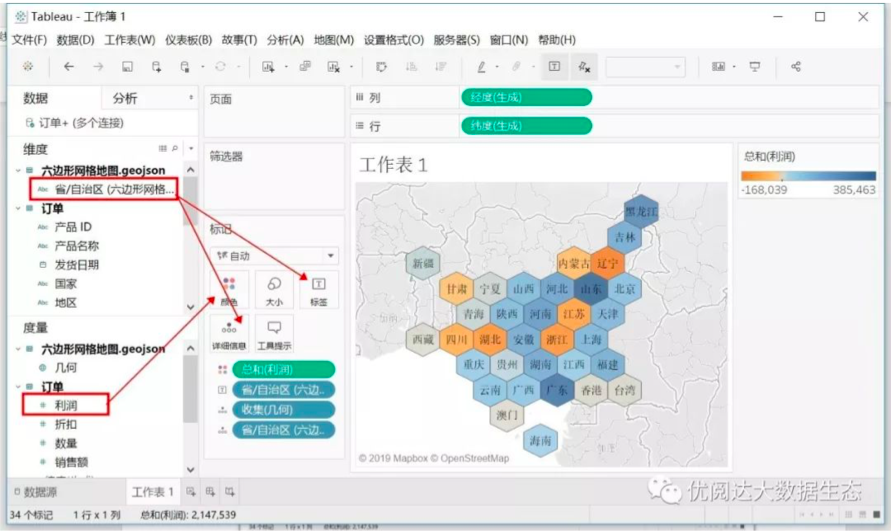The height and width of the screenshot is (531, 896).
Task: Click the Detail (详细信息) marks button
Action: pos(229,332)
